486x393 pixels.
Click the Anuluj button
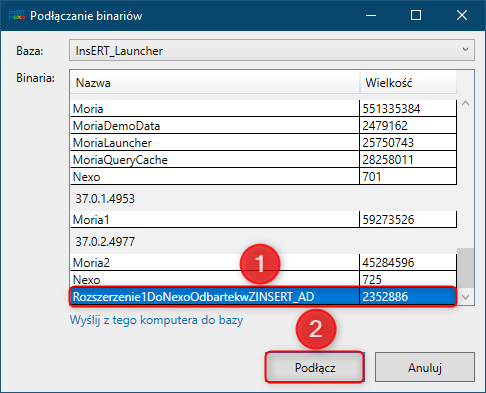[425, 367]
